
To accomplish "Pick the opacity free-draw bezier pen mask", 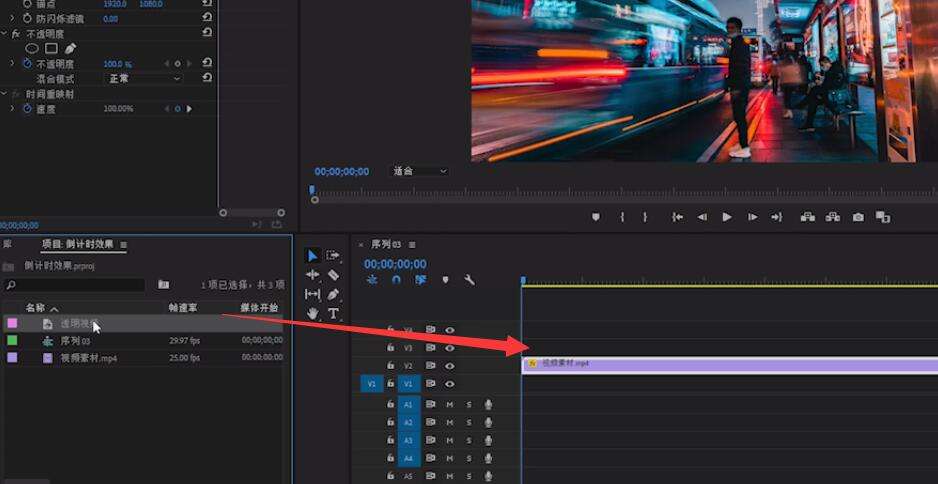I will click(70, 48).
